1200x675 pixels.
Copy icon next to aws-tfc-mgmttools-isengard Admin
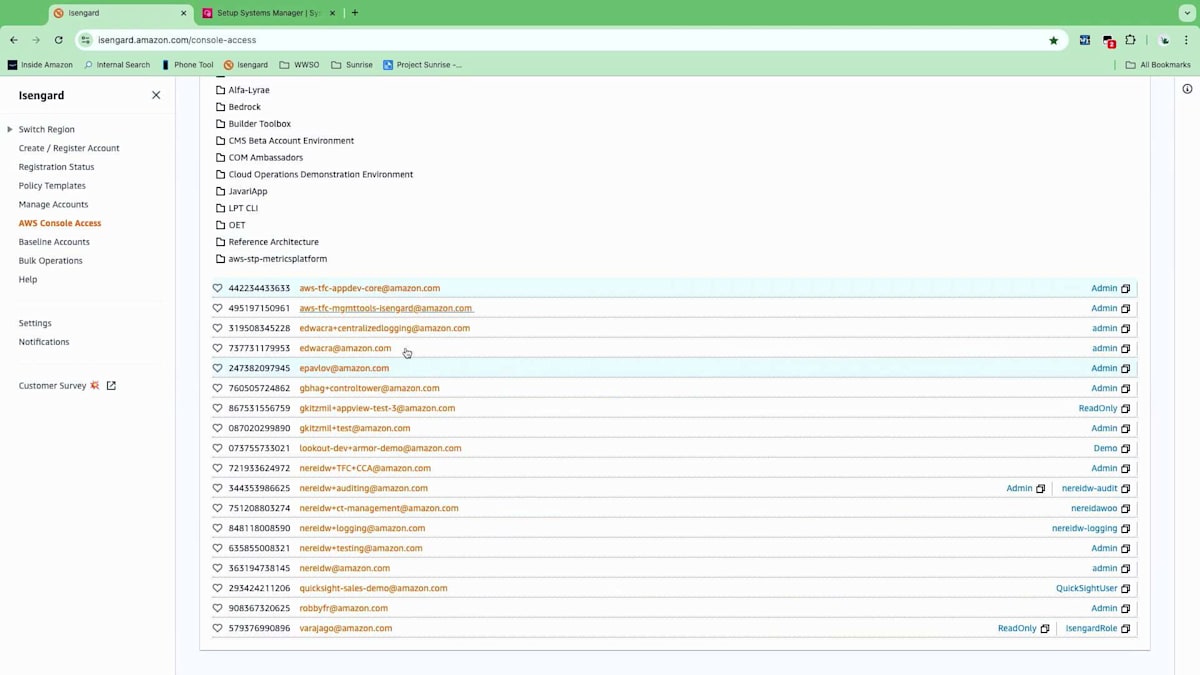pos(1125,309)
